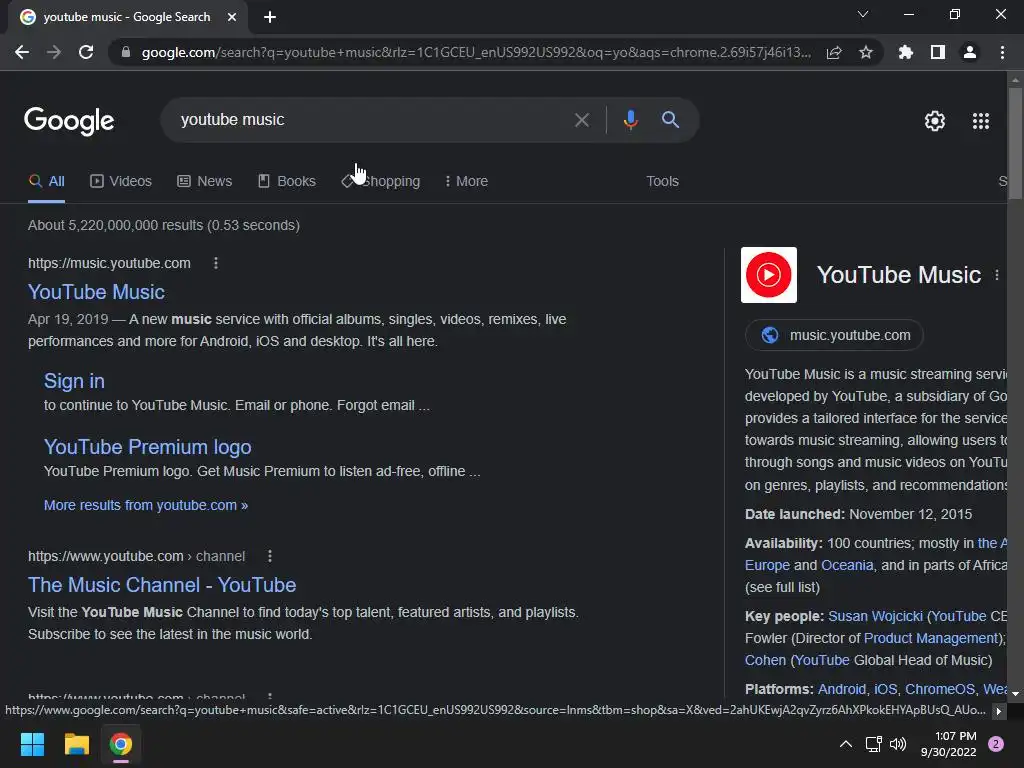Open the Google apps grid

coord(981,121)
